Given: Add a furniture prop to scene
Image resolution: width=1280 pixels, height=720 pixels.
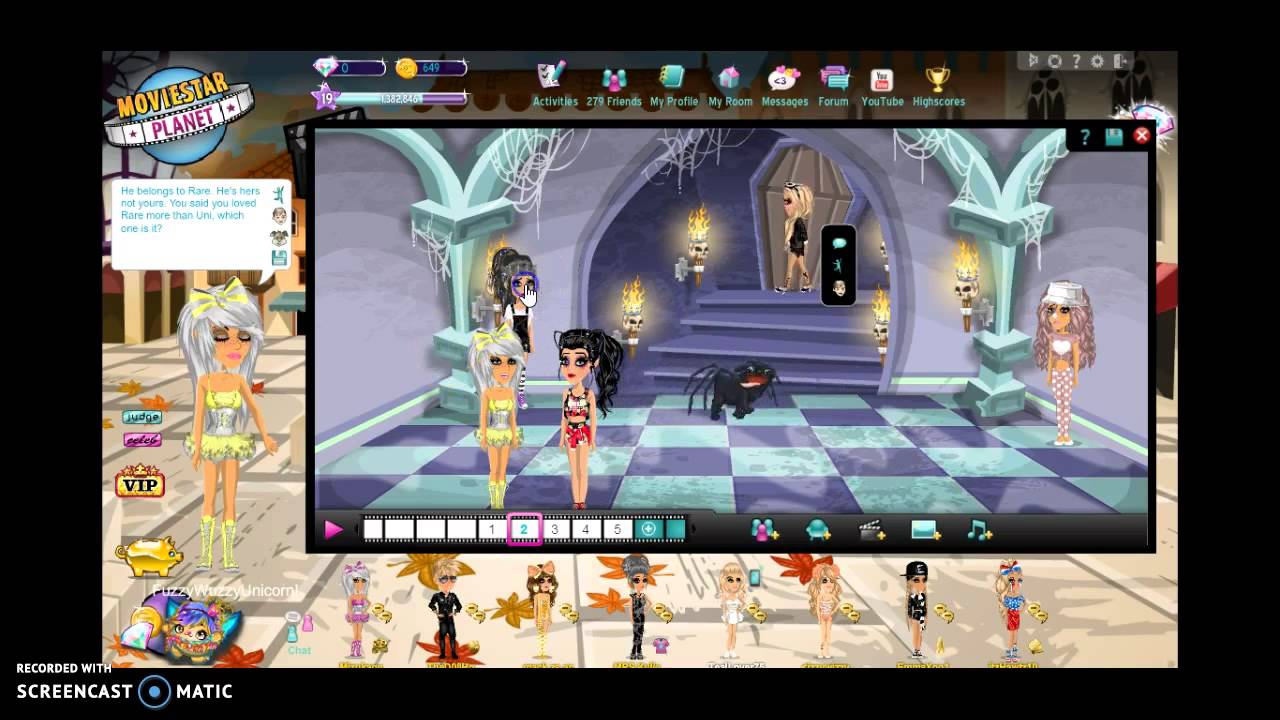Looking at the screenshot, I should 818,531.
